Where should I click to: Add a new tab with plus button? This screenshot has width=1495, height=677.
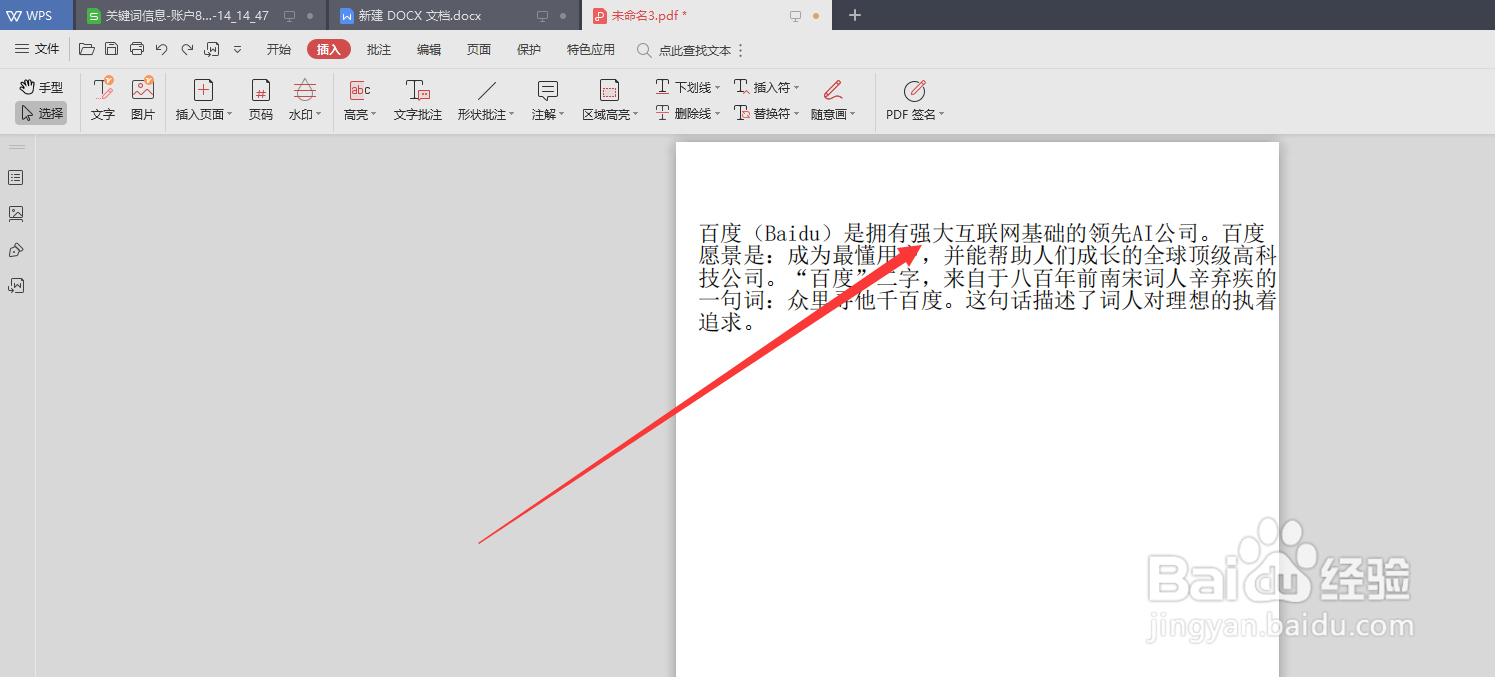tap(854, 15)
